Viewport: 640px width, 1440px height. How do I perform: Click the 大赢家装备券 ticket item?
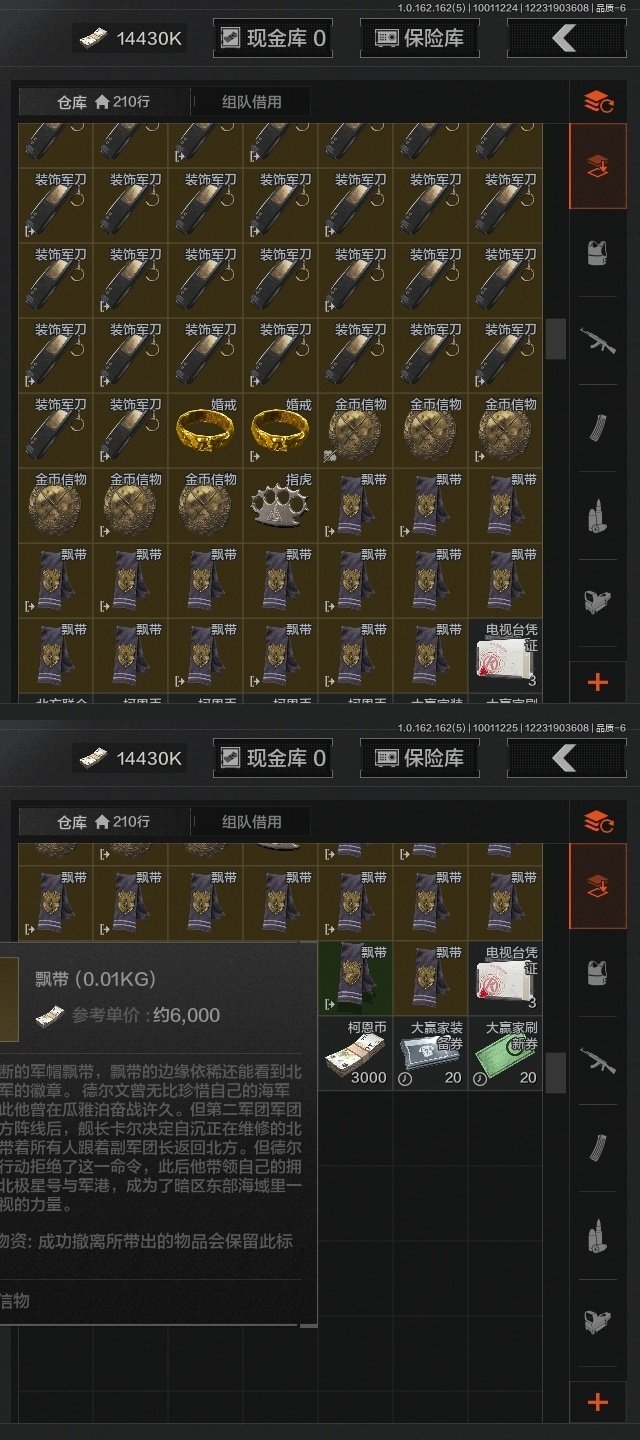(x=430, y=1053)
